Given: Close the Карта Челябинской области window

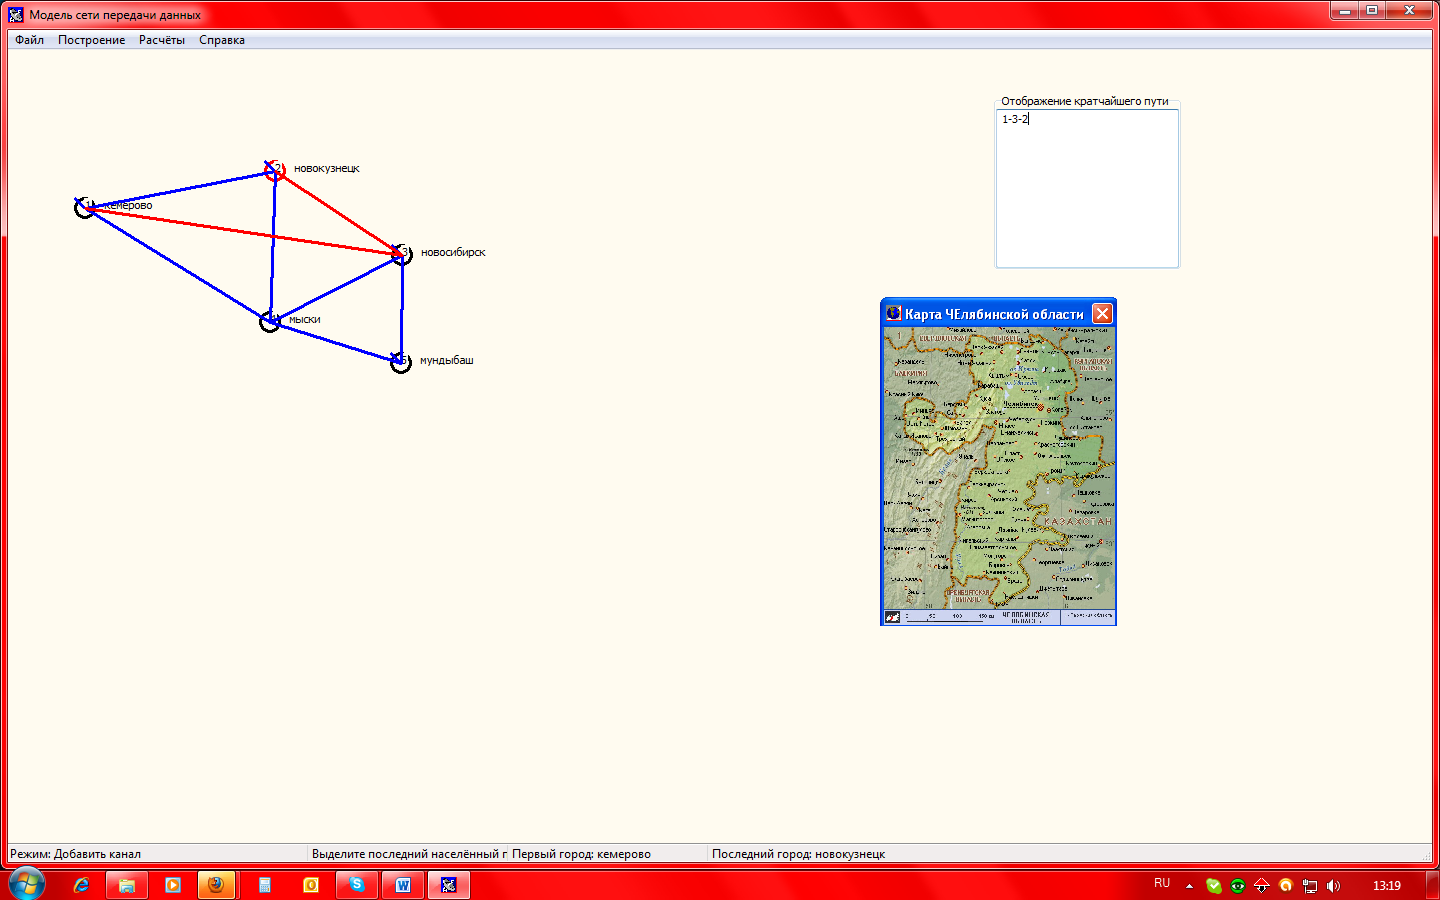Looking at the screenshot, I should 1102,314.
